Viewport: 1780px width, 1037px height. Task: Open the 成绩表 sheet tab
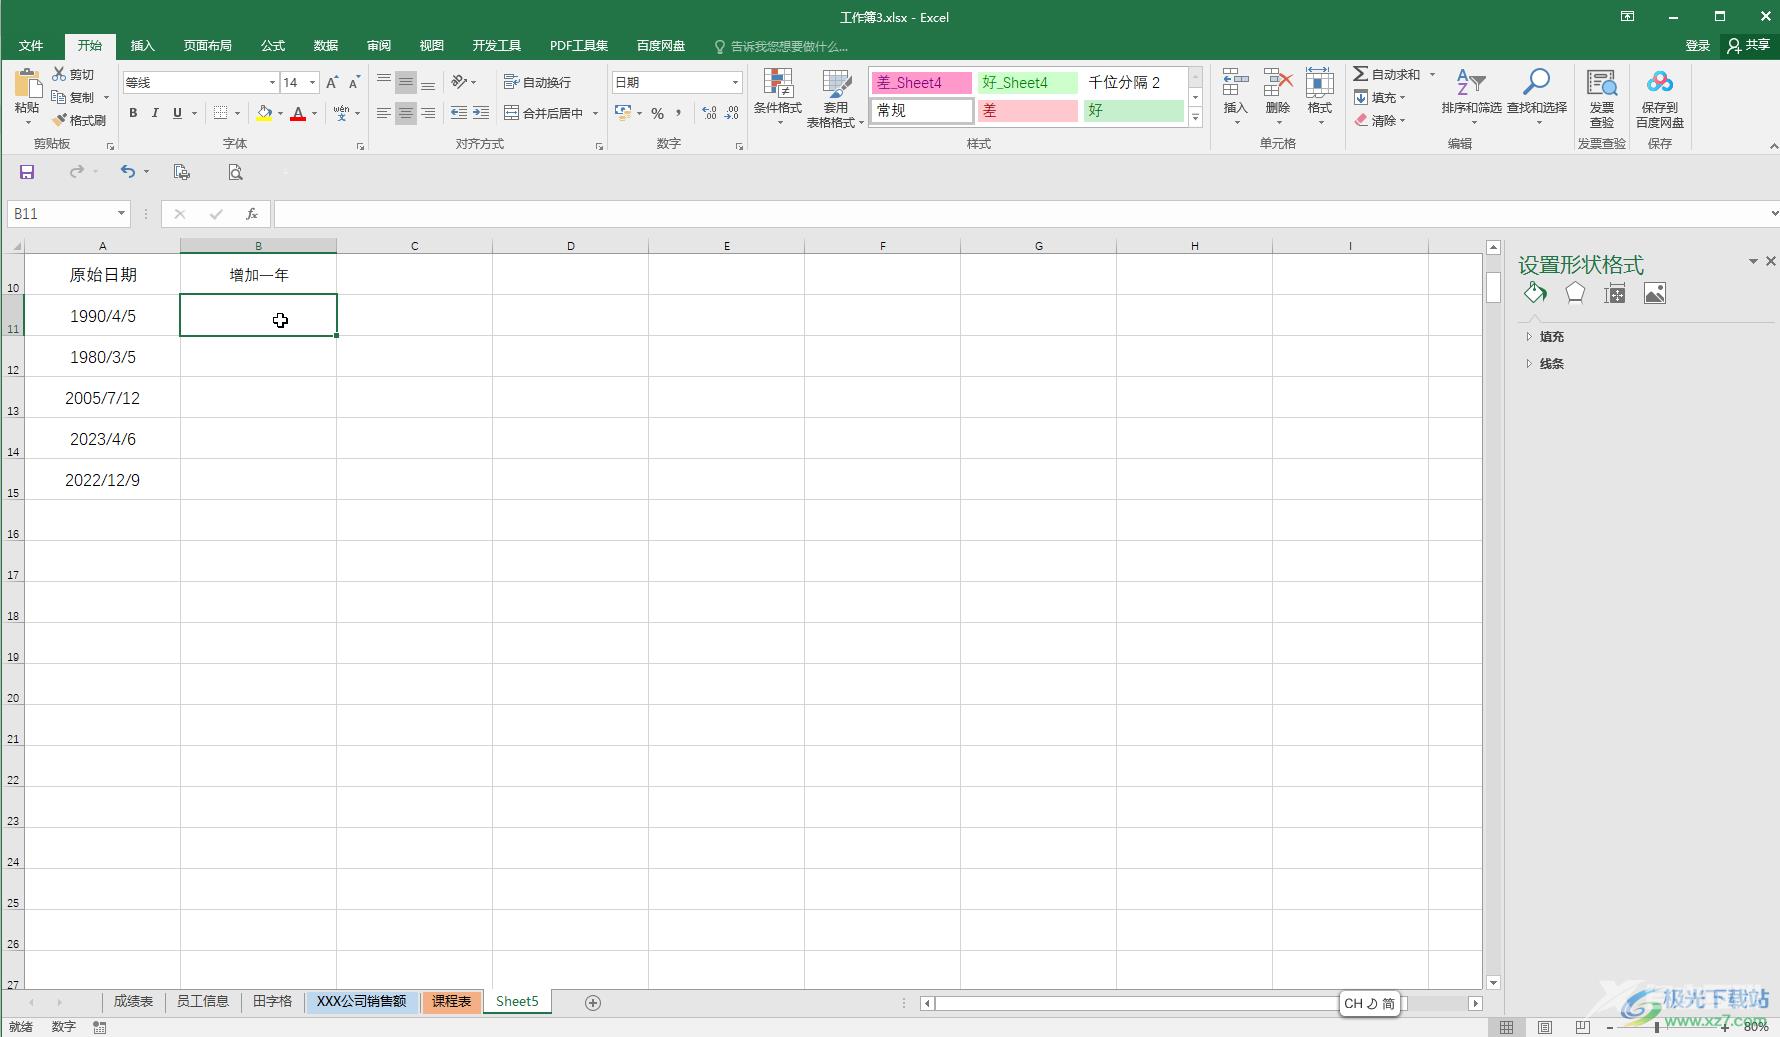point(133,1001)
